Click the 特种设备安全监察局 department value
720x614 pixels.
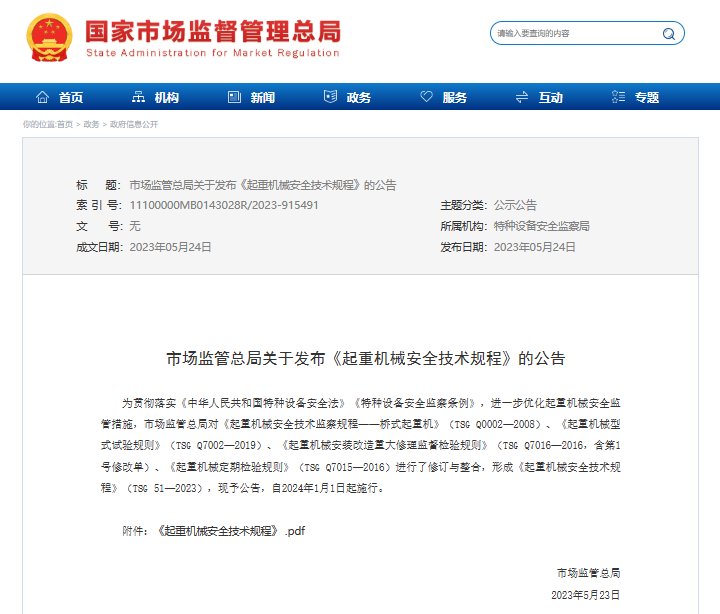coord(541,226)
